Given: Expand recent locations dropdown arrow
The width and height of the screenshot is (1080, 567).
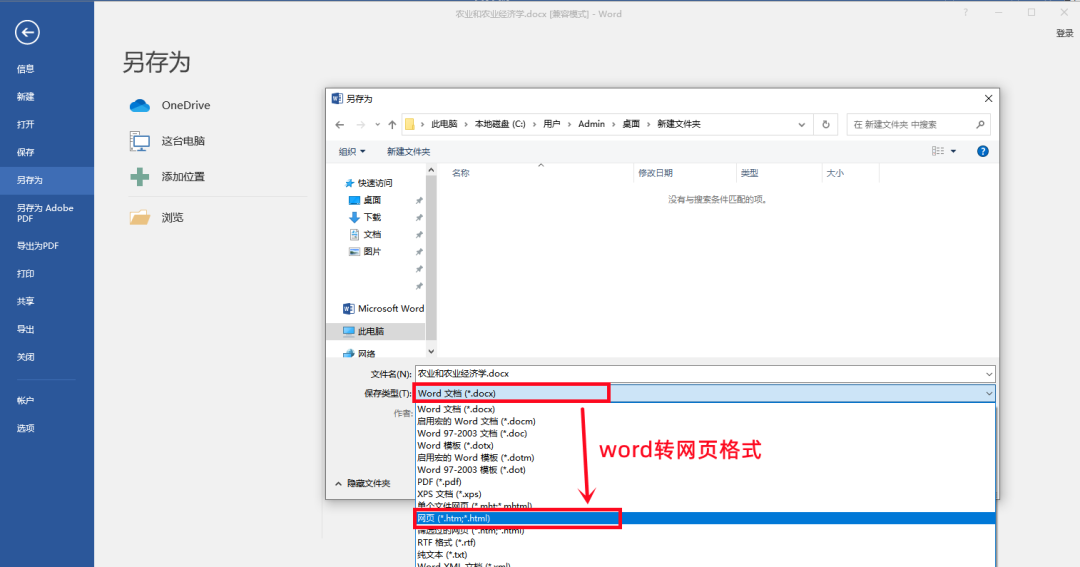Looking at the screenshot, I should click(x=377, y=125).
